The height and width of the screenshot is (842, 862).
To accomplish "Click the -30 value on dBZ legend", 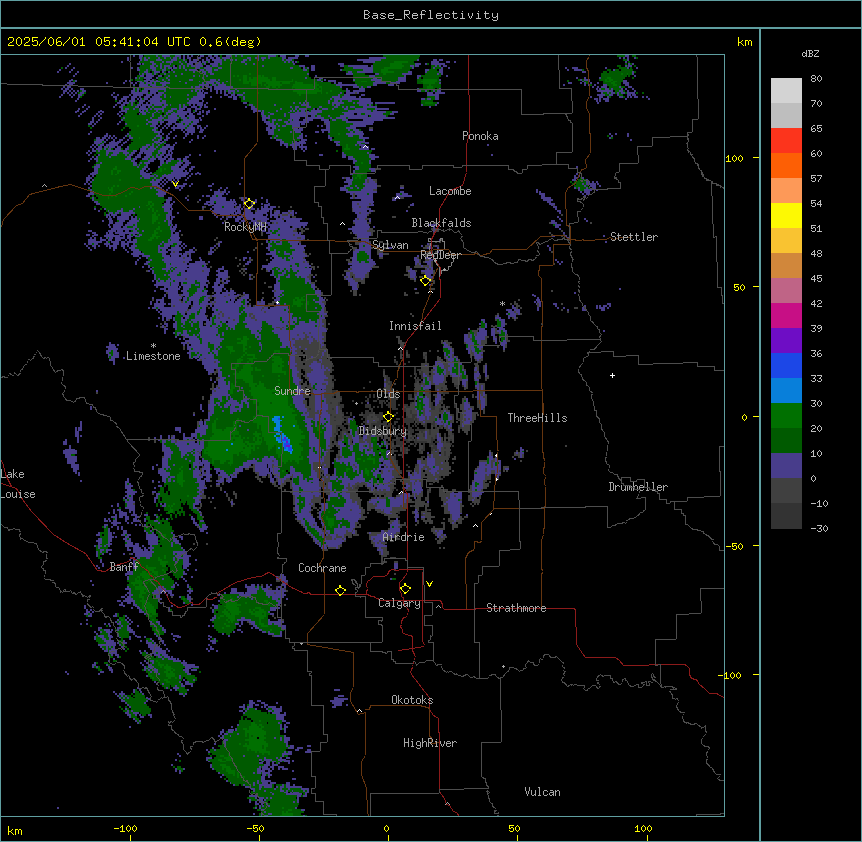I will coord(819,528).
